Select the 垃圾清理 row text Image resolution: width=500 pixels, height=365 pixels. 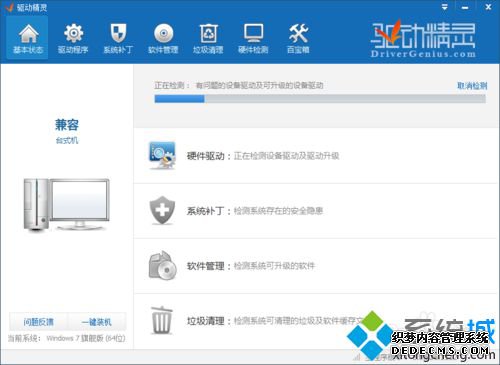click(x=275, y=321)
